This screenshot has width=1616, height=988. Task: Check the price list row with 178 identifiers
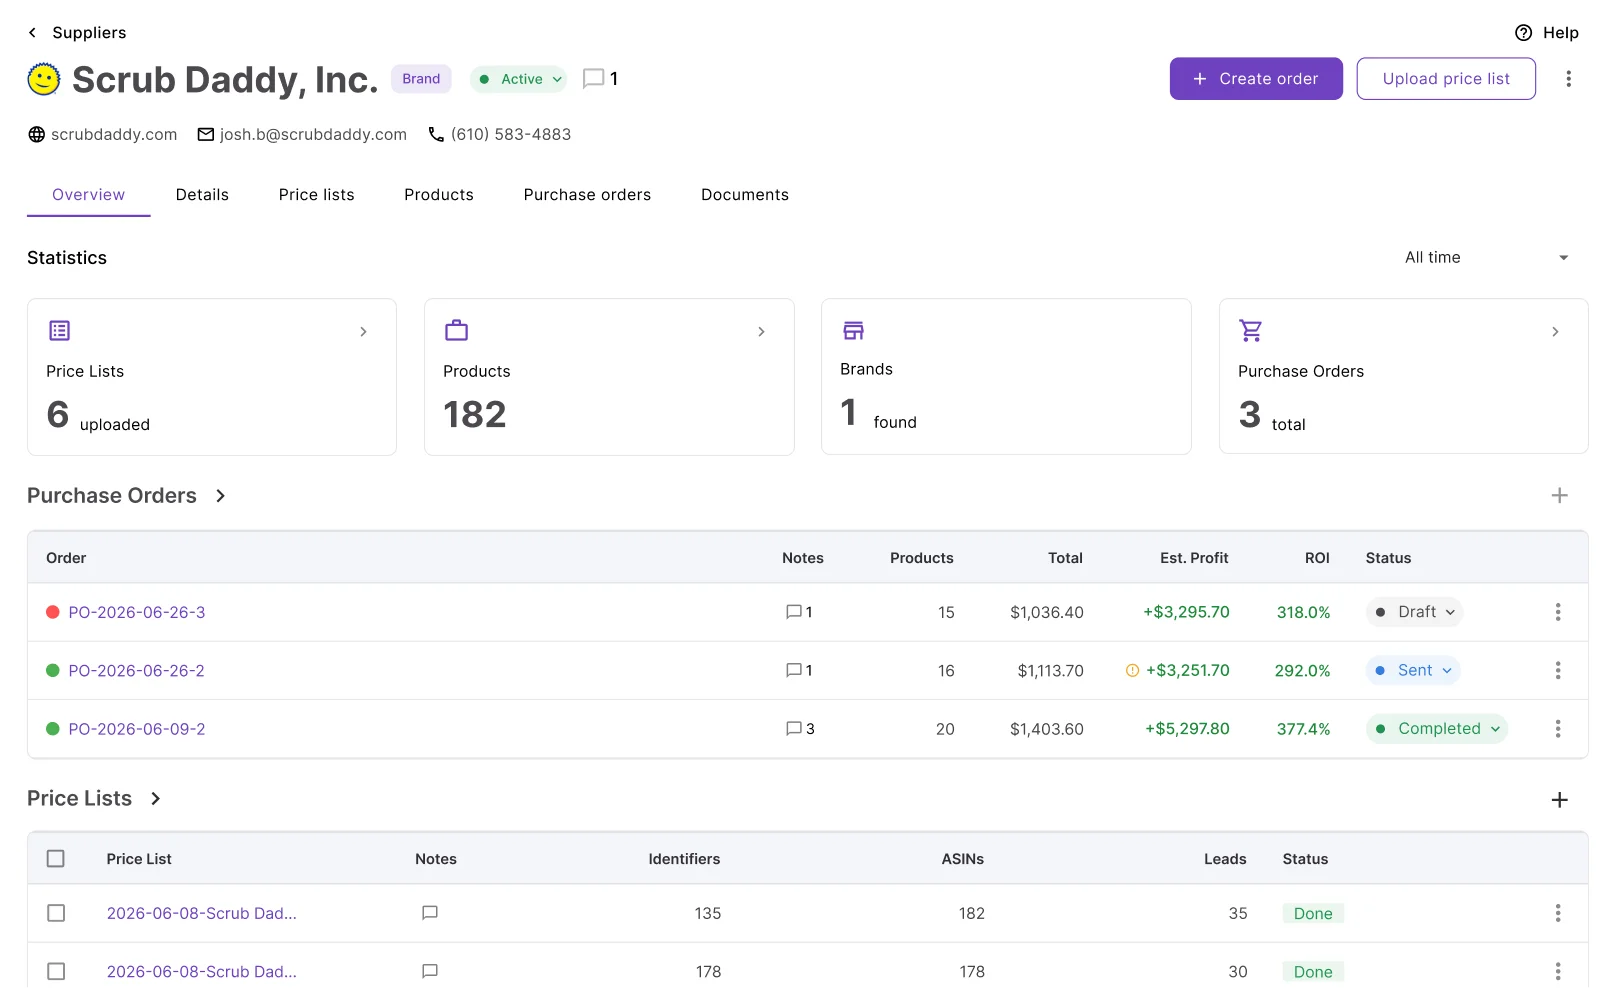tap(56, 971)
